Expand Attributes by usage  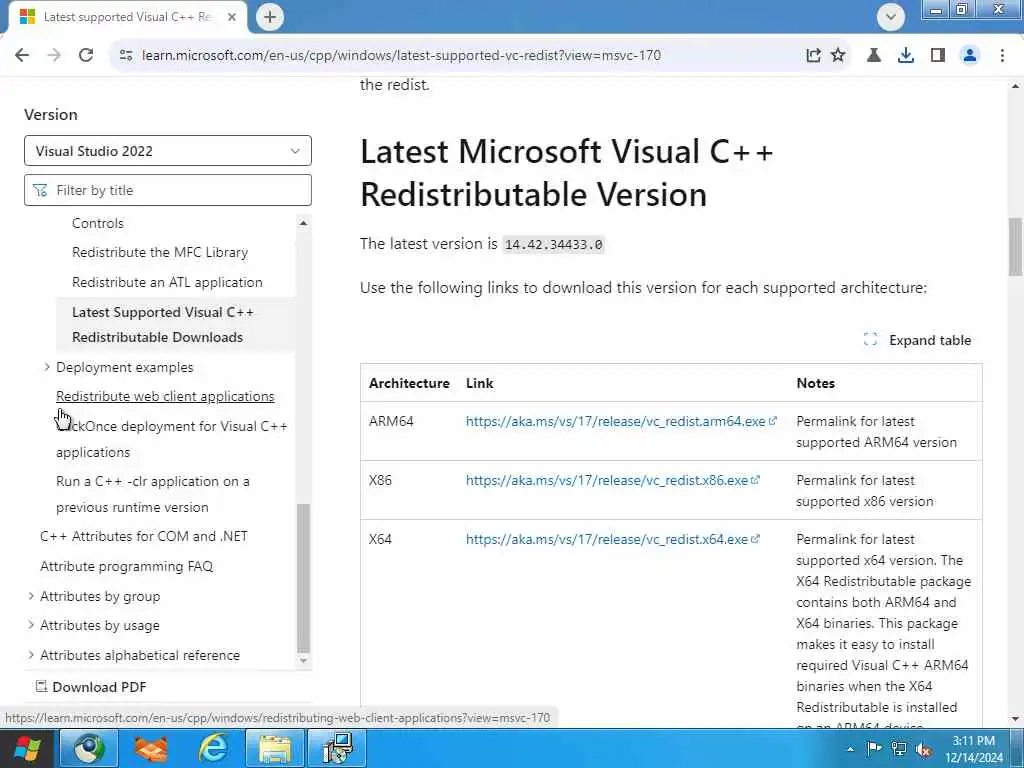pyautogui.click(x=31, y=625)
